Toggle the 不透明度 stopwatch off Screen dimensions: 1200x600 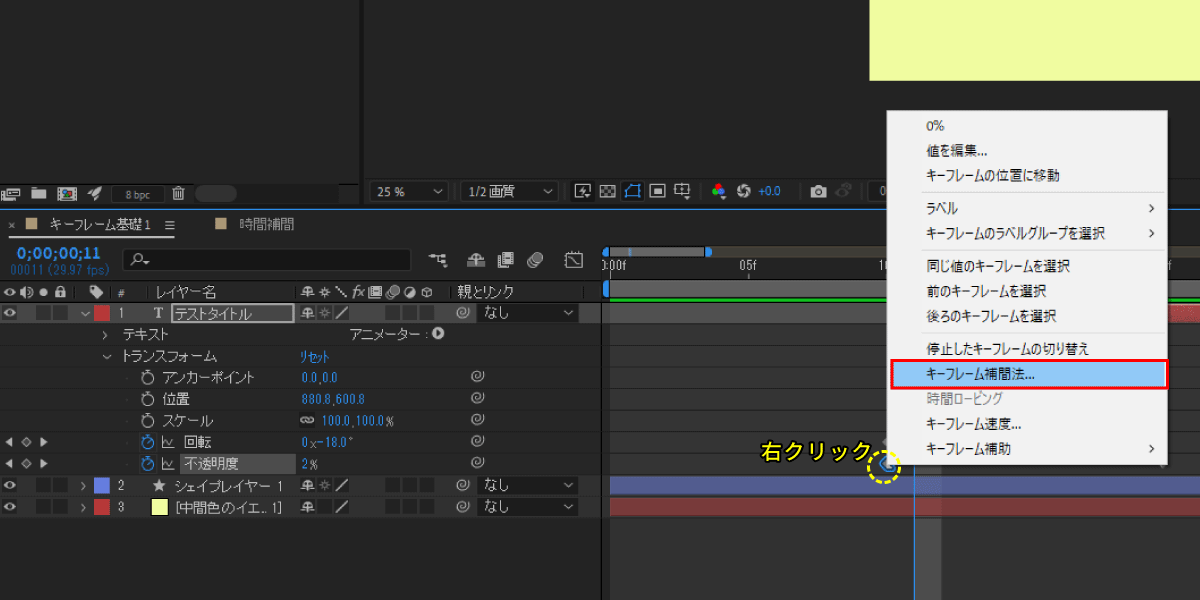tap(148, 463)
